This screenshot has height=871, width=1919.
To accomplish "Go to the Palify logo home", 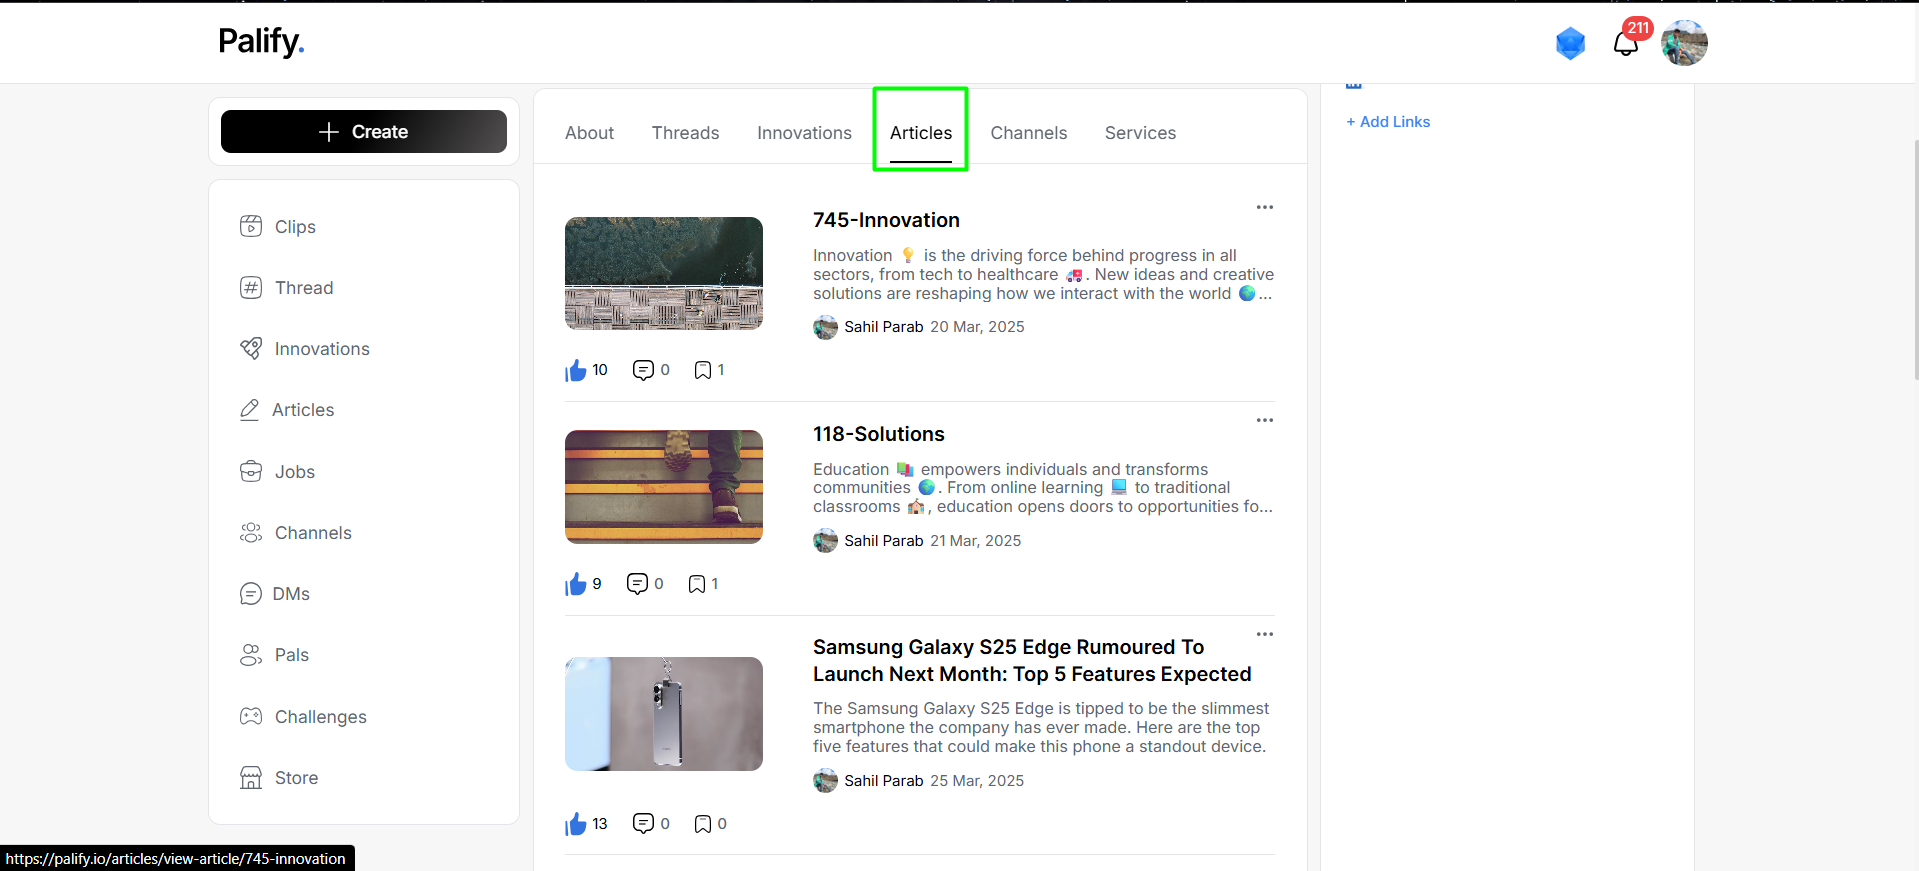I will point(261,41).
